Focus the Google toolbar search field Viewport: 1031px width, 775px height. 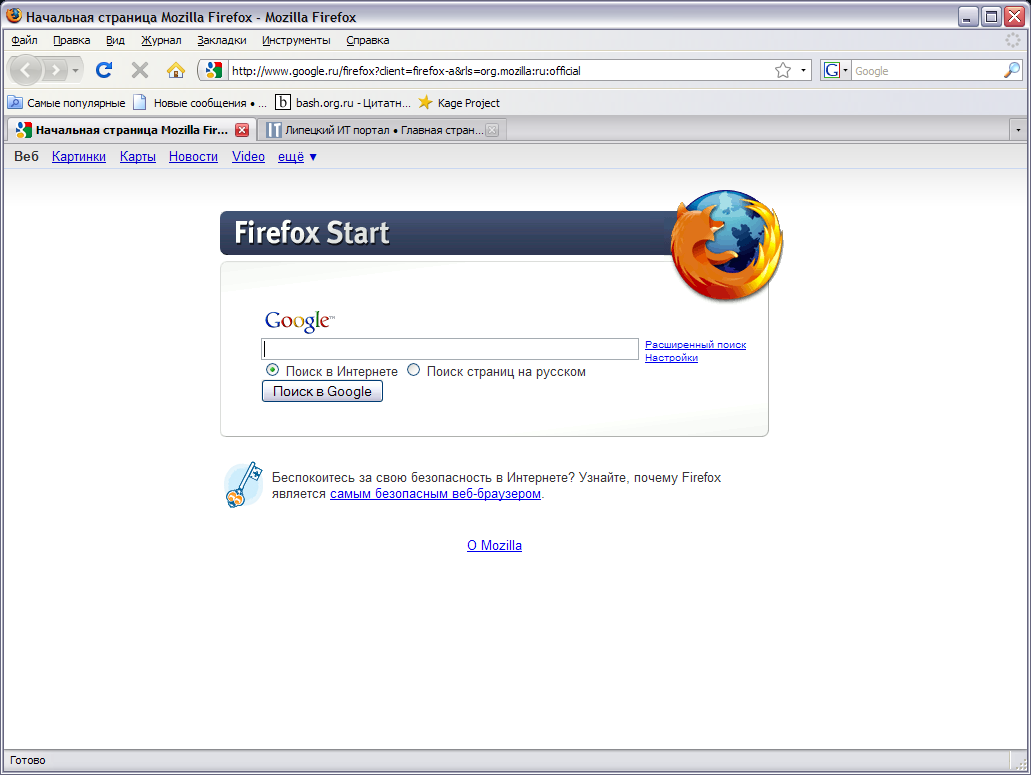(x=926, y=70)
